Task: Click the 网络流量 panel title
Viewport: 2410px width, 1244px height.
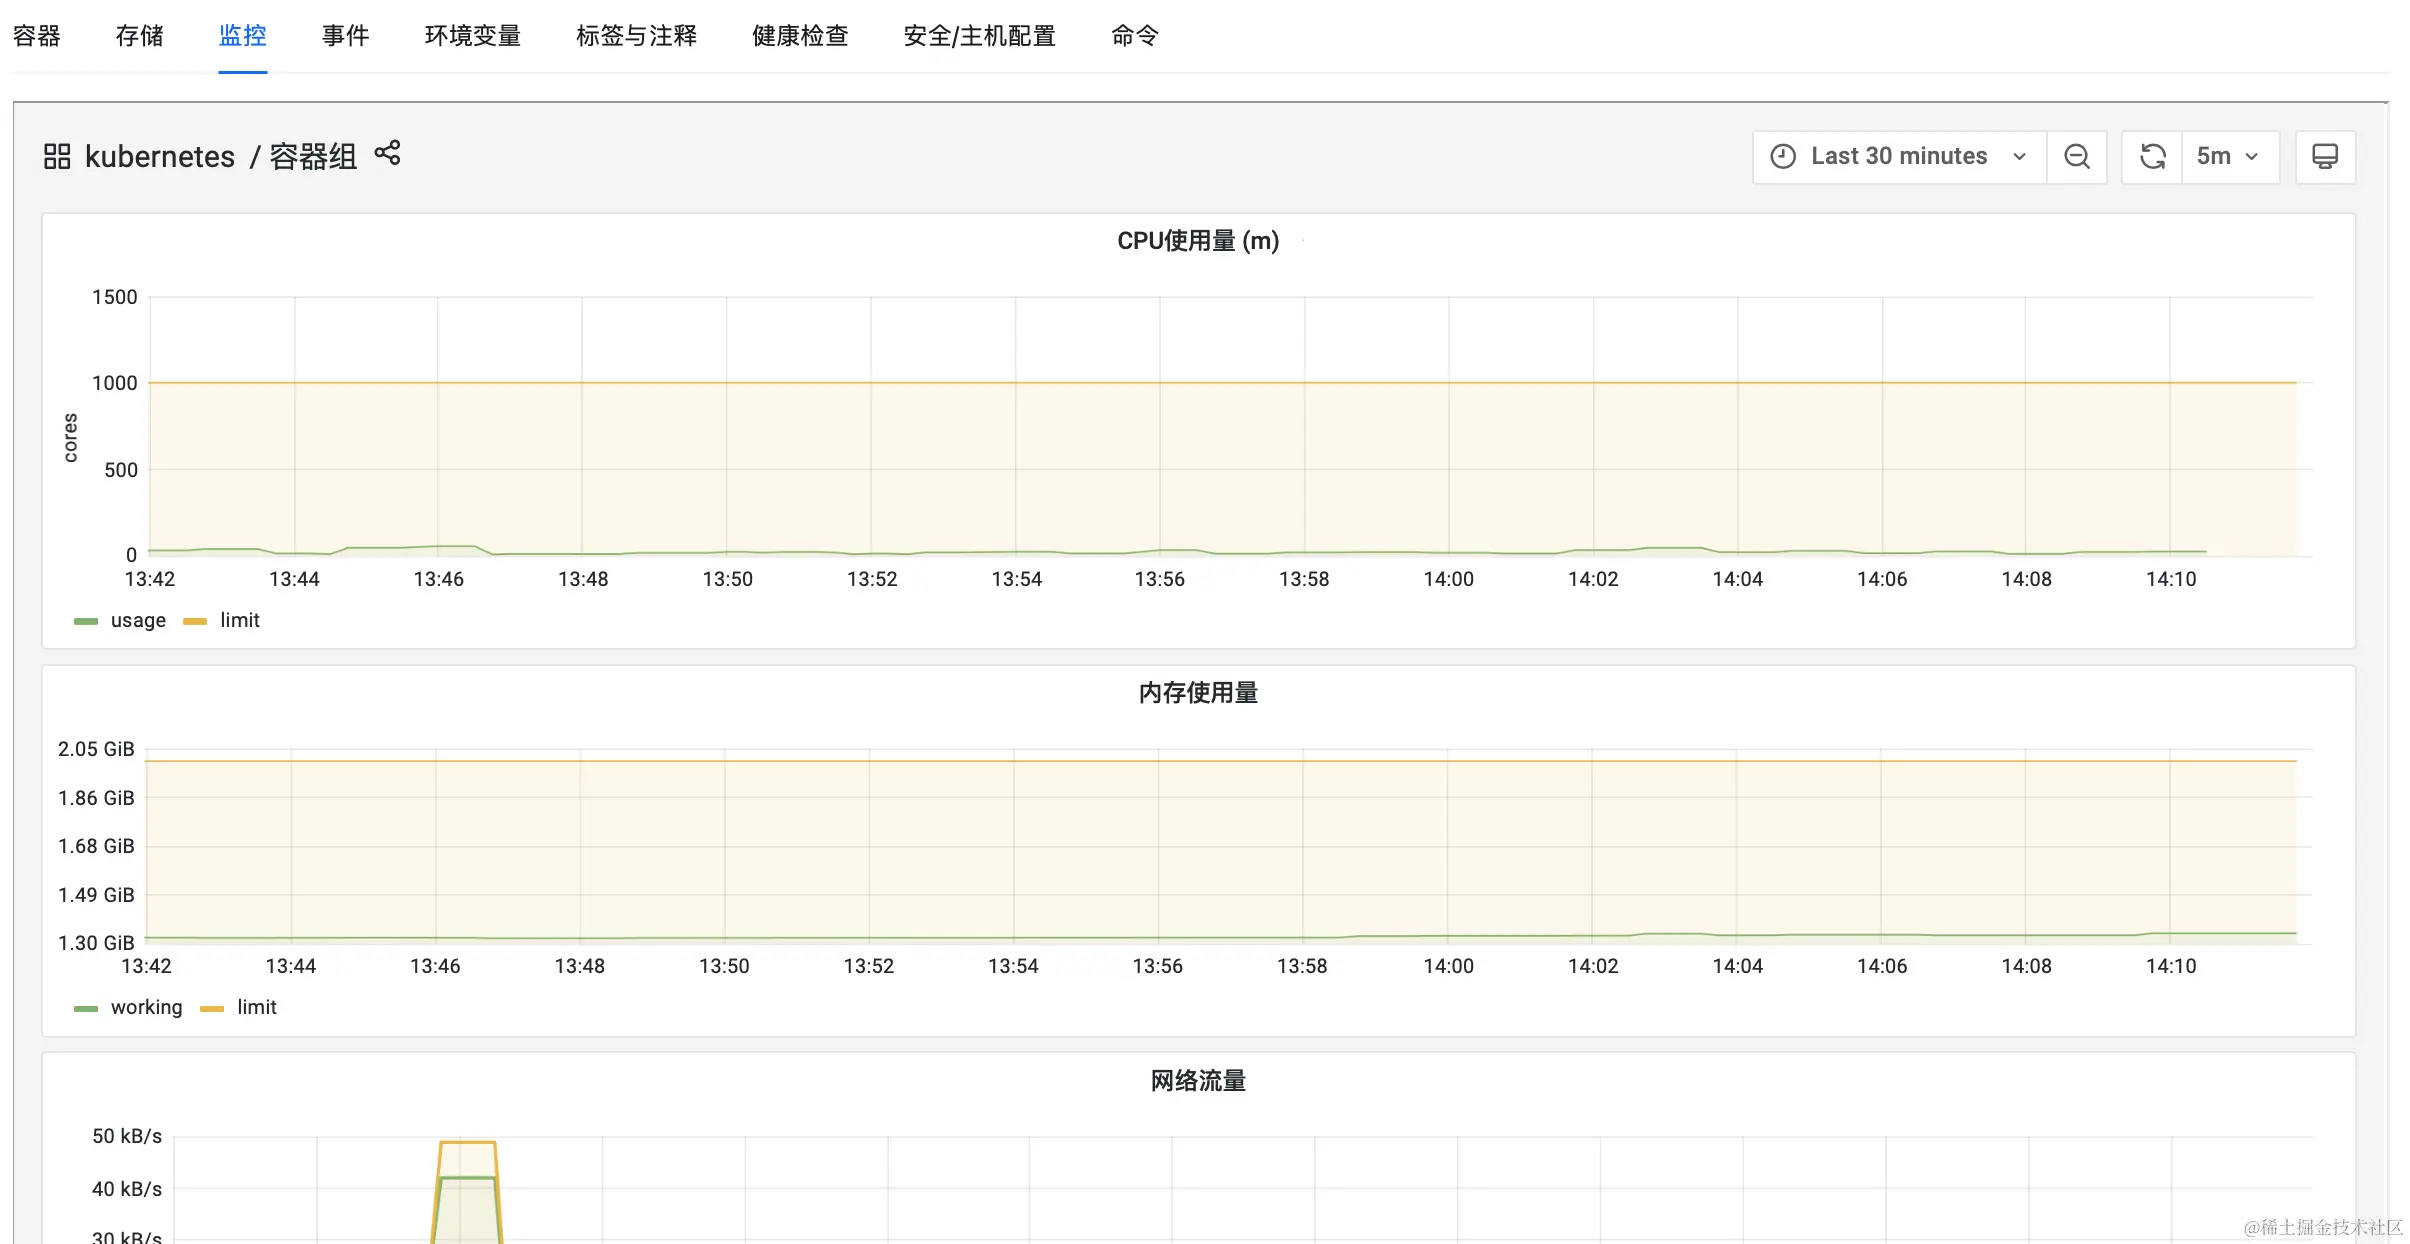Action: point(1197,1080)
